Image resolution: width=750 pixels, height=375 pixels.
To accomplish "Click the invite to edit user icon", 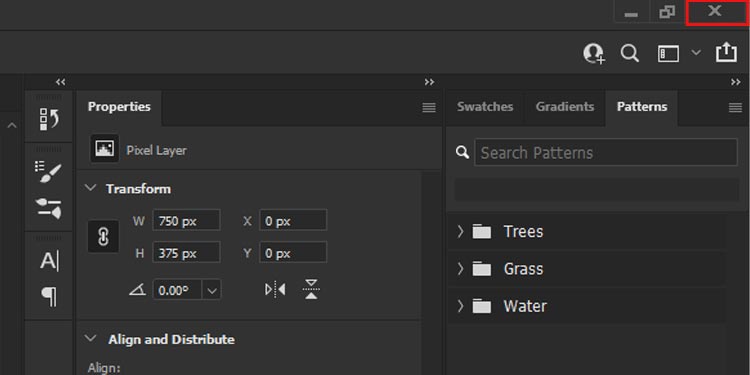I will click(594, 53).
